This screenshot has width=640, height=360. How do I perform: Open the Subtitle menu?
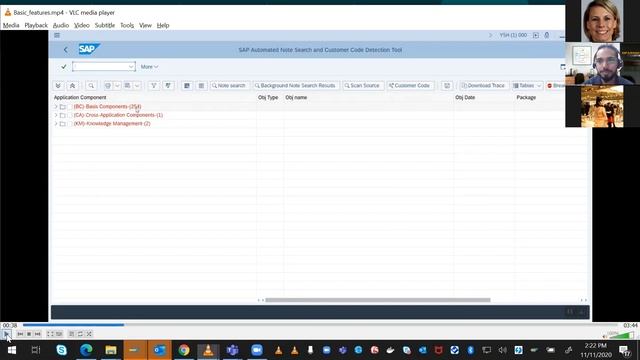[105, 25]
